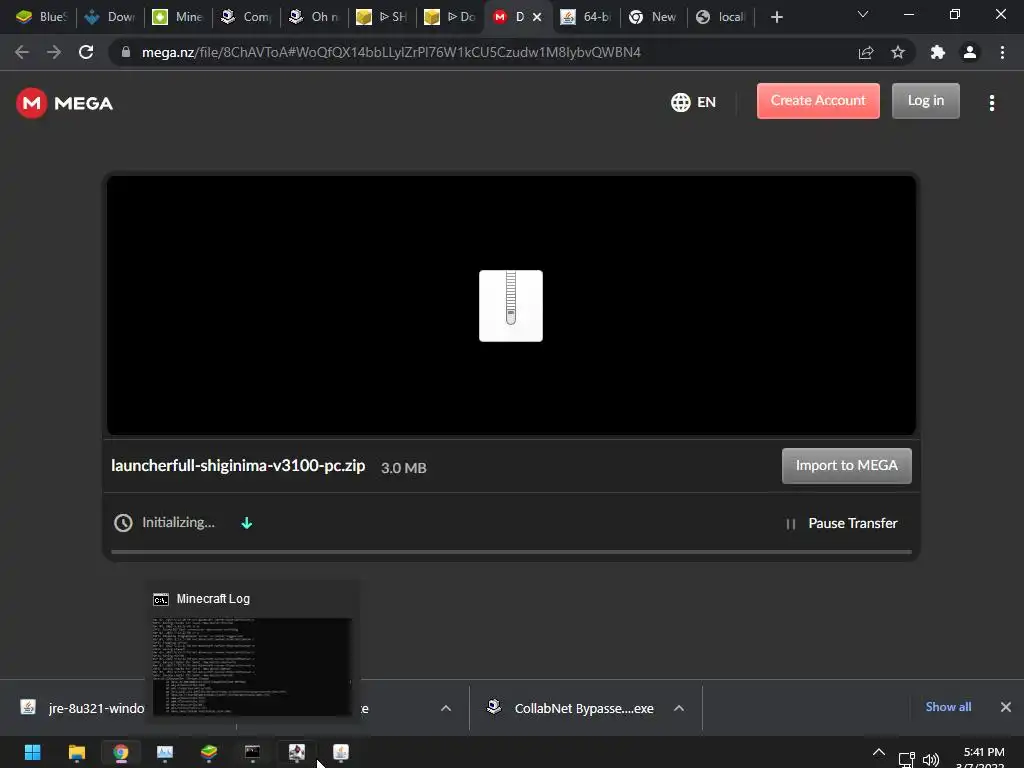Open network status tray icon
The height and width of the screenshot is (768, 1024).
(x=906, y=759)
